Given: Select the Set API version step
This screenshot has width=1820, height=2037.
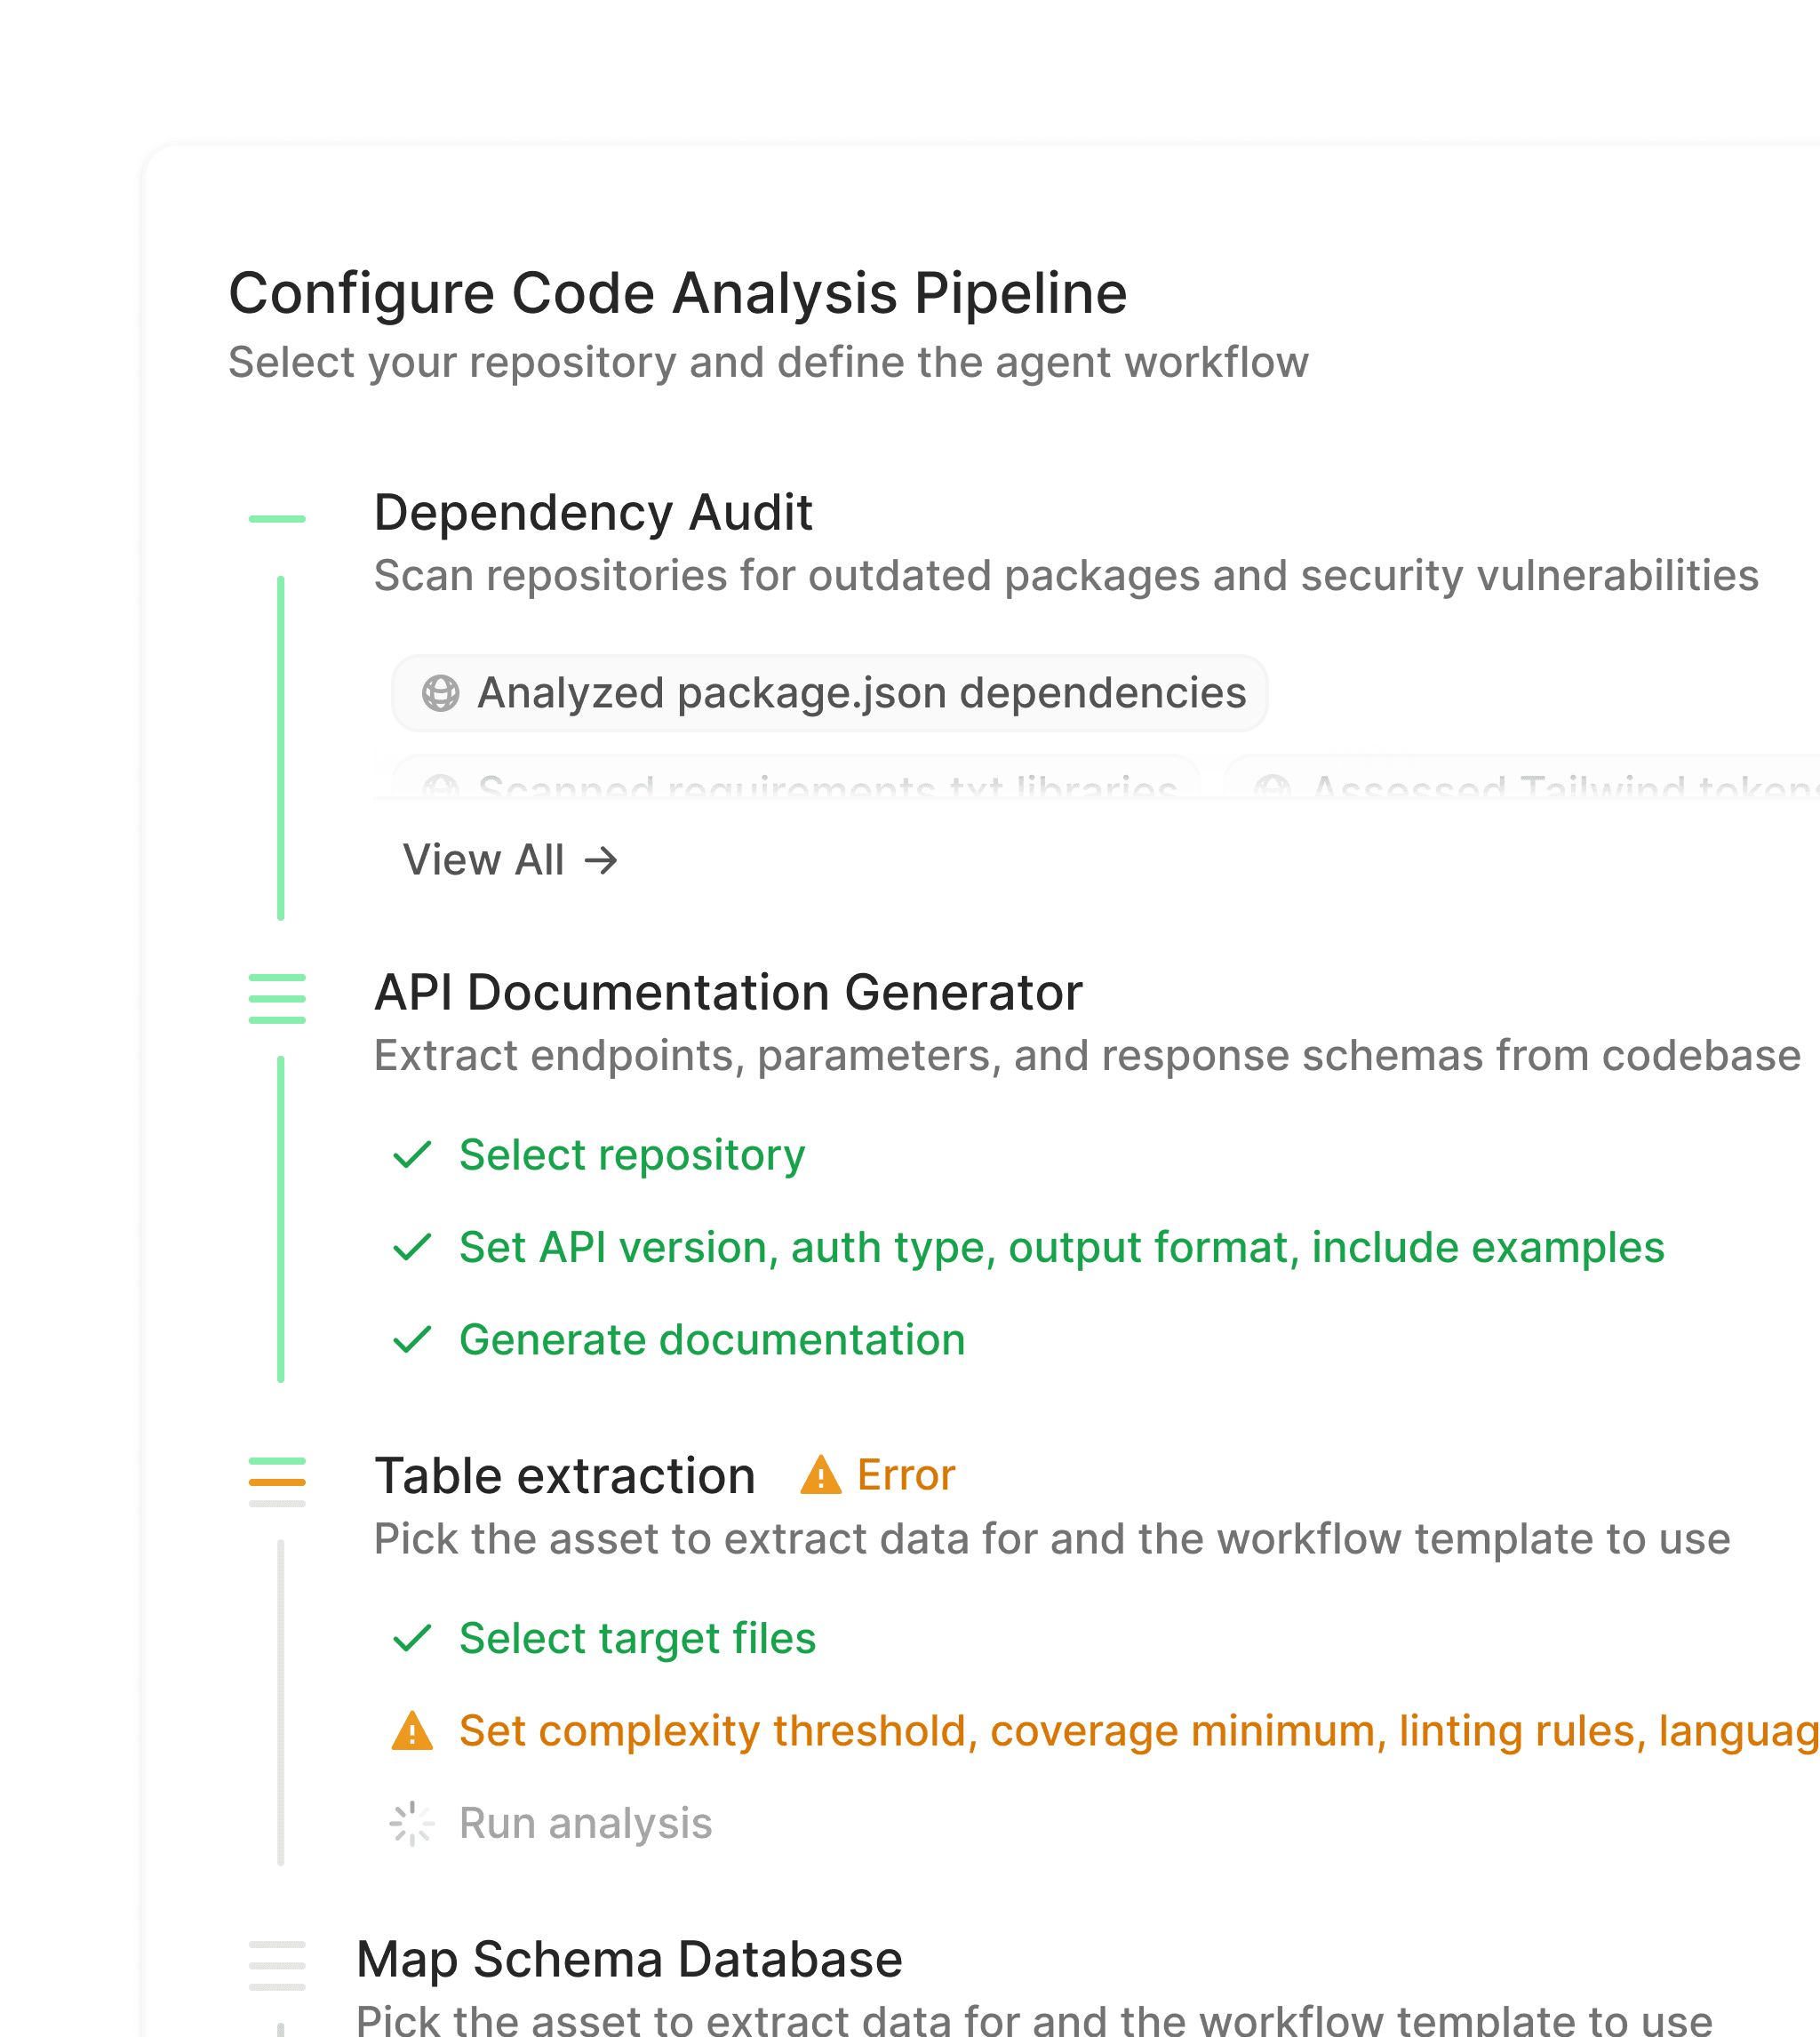Looking at the screenshot, I should [1061, 1248].
